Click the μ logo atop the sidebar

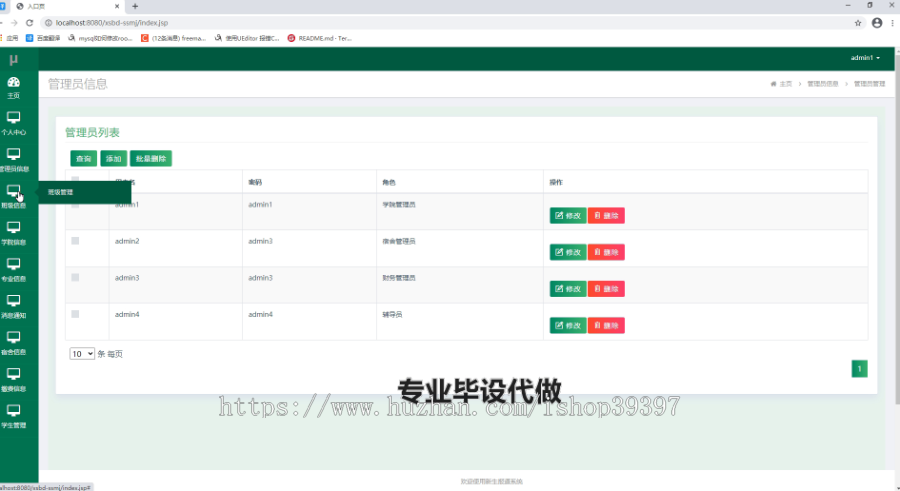pos(14,59)
